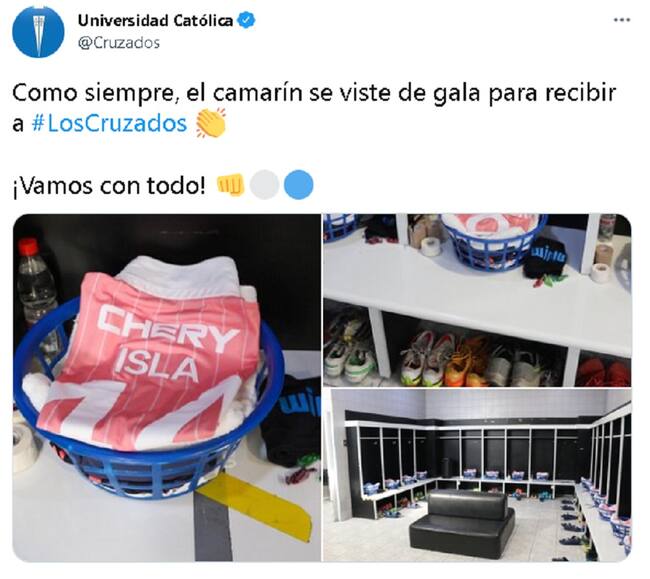Click the blue verified badge

(246, 20)
